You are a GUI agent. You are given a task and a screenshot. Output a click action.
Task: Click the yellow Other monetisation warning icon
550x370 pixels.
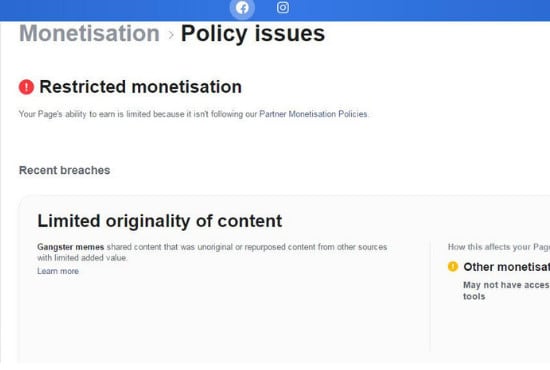pos(453,267)
